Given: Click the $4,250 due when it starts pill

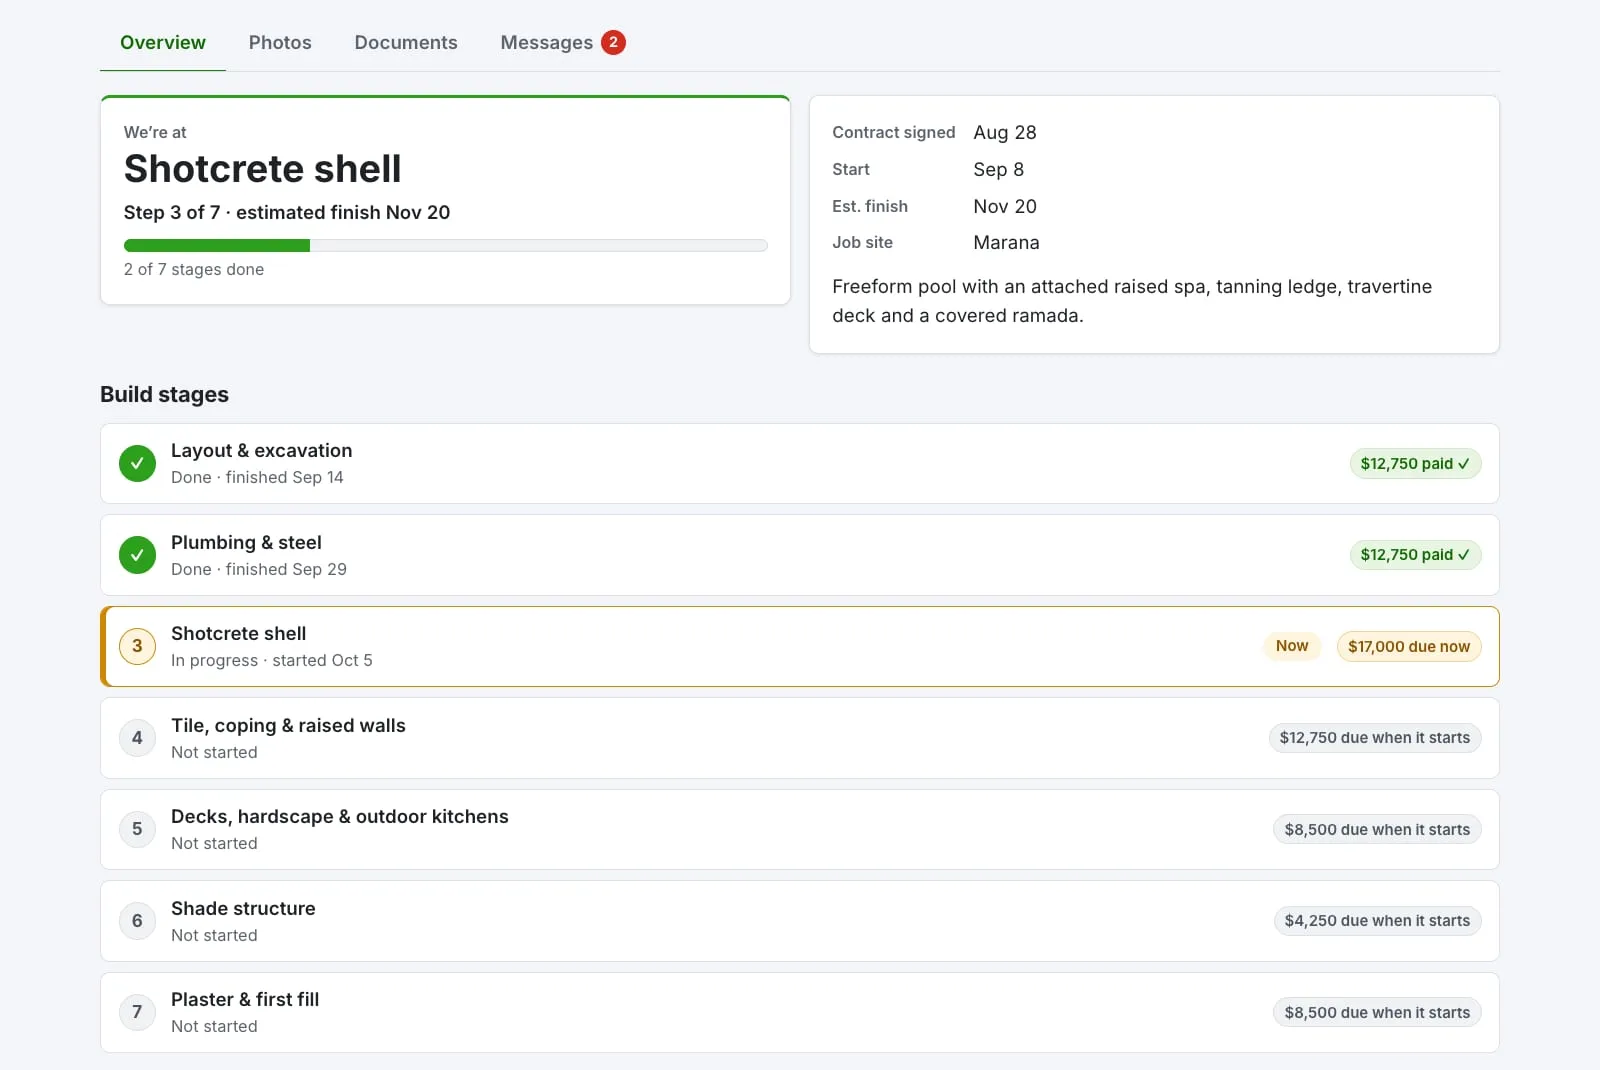Looking at the screenshot, I should coord(1377,921).
